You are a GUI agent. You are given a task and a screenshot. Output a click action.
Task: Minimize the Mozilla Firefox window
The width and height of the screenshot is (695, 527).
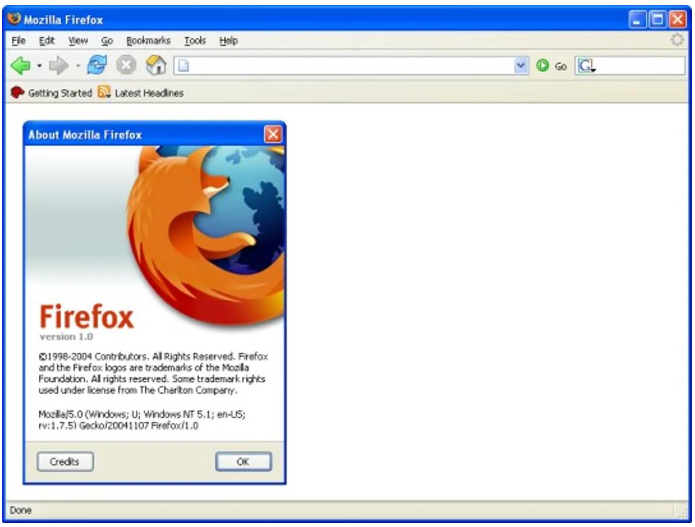tap(637, 20)
